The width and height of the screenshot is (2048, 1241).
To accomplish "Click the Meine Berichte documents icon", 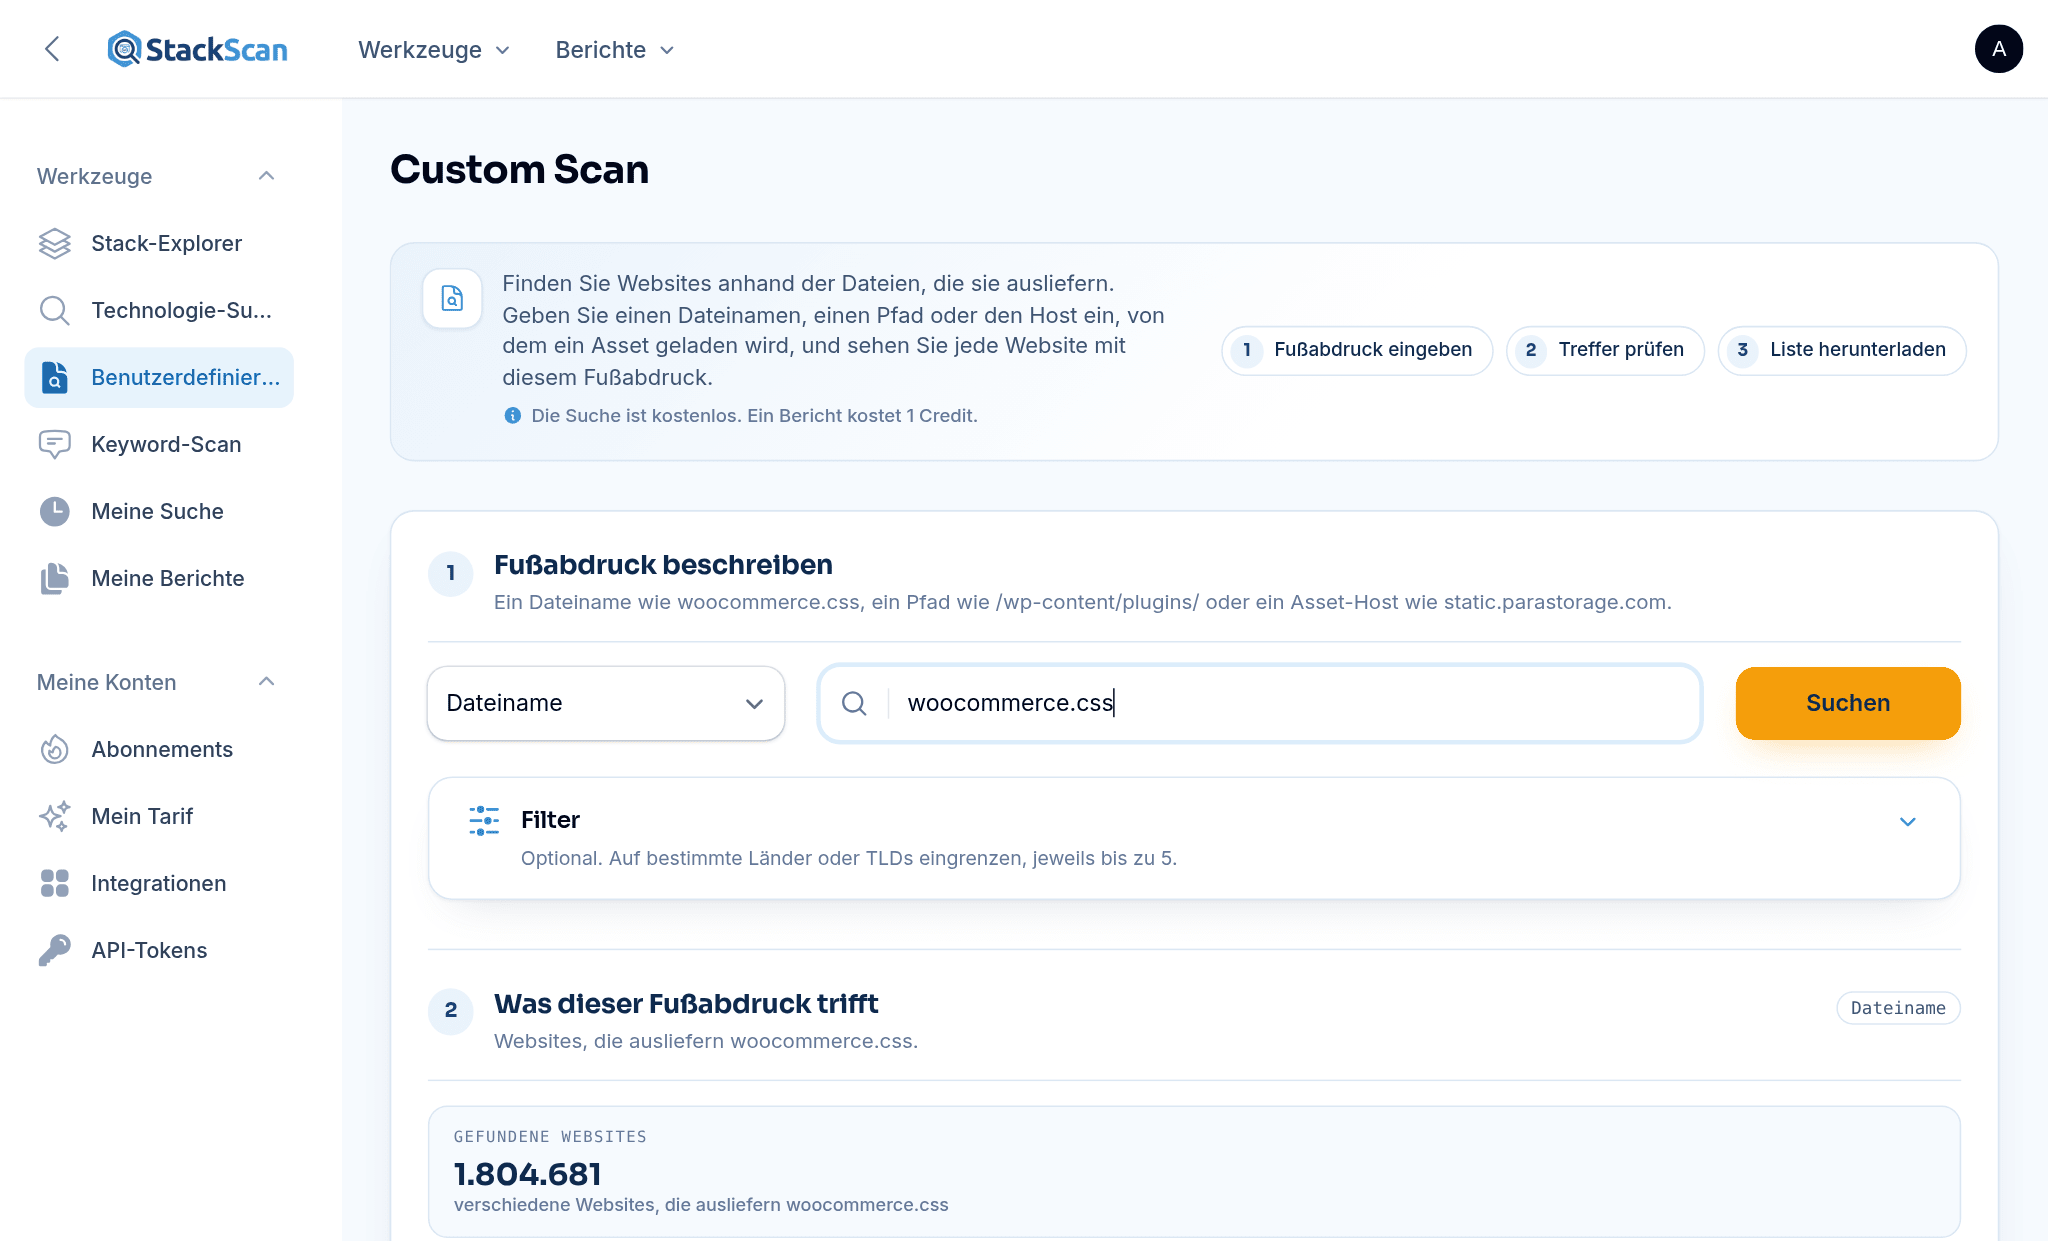I will point(55,578).
